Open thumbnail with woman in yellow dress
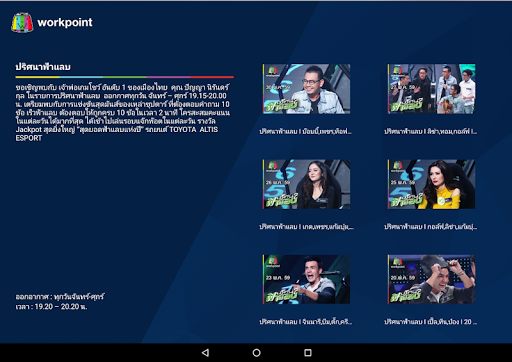The height and width of the screenshot is (362, 512). (x=431, y=184)
